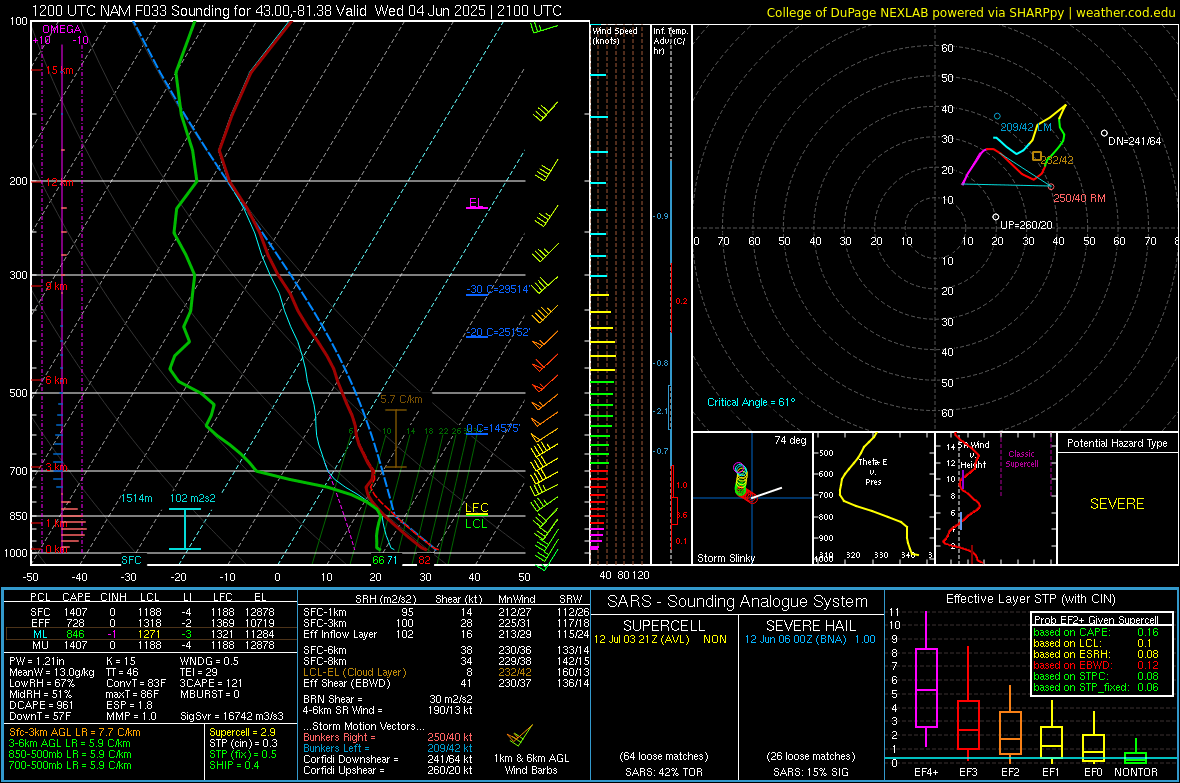
Task: Click the based on CAPE: 0.16 line
Action: coord(1096,632)
